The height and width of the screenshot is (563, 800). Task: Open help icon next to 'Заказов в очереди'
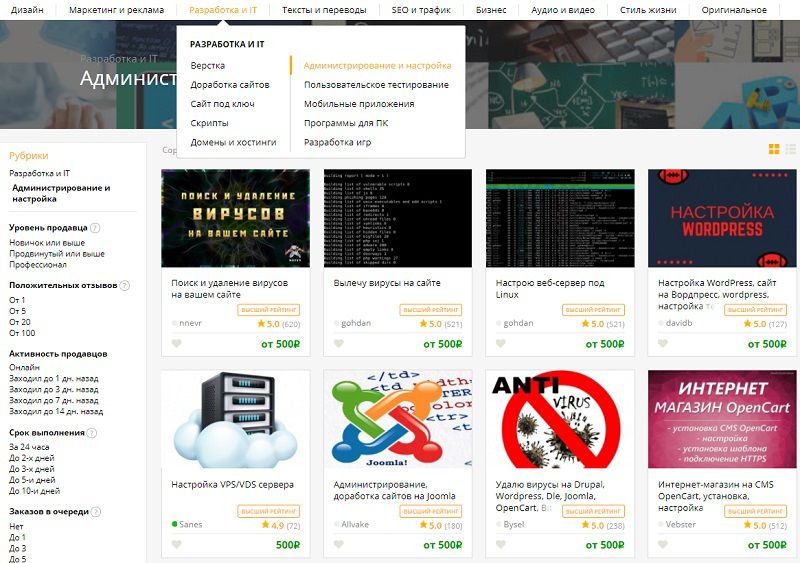[x=96, y=512]
